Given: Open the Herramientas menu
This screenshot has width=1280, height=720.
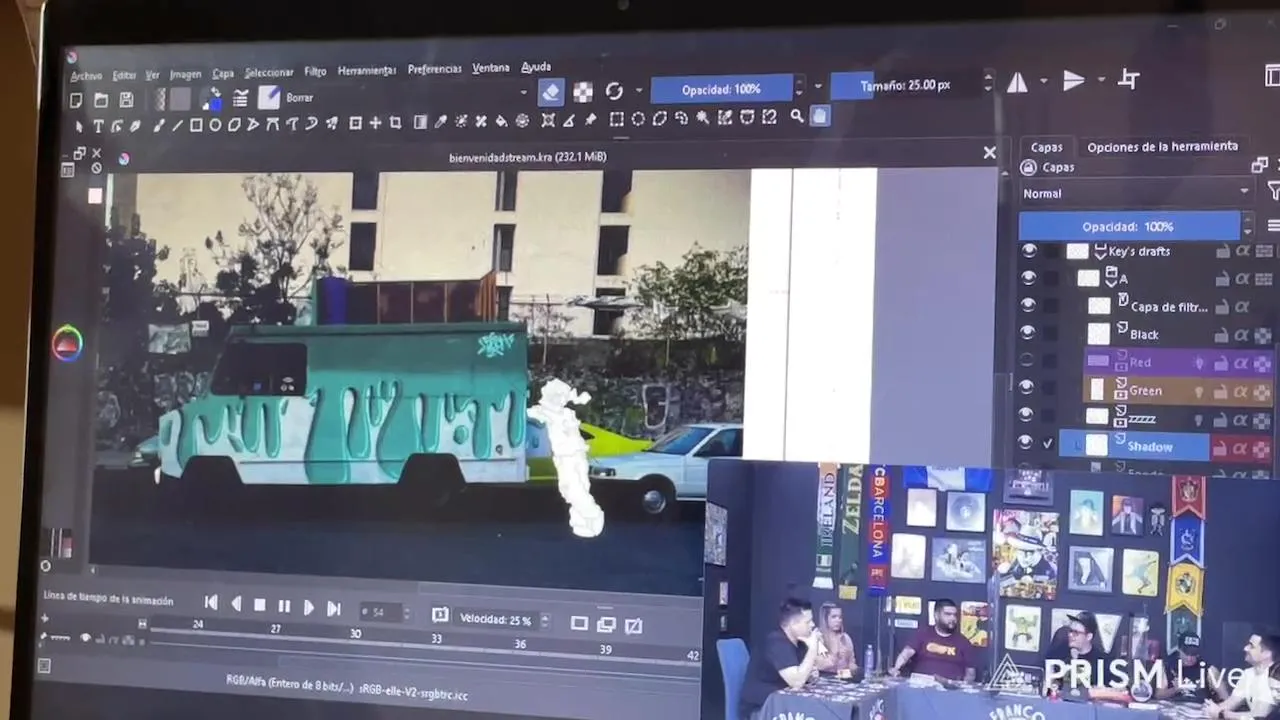Looking at the screenshot, I should 367,70.
